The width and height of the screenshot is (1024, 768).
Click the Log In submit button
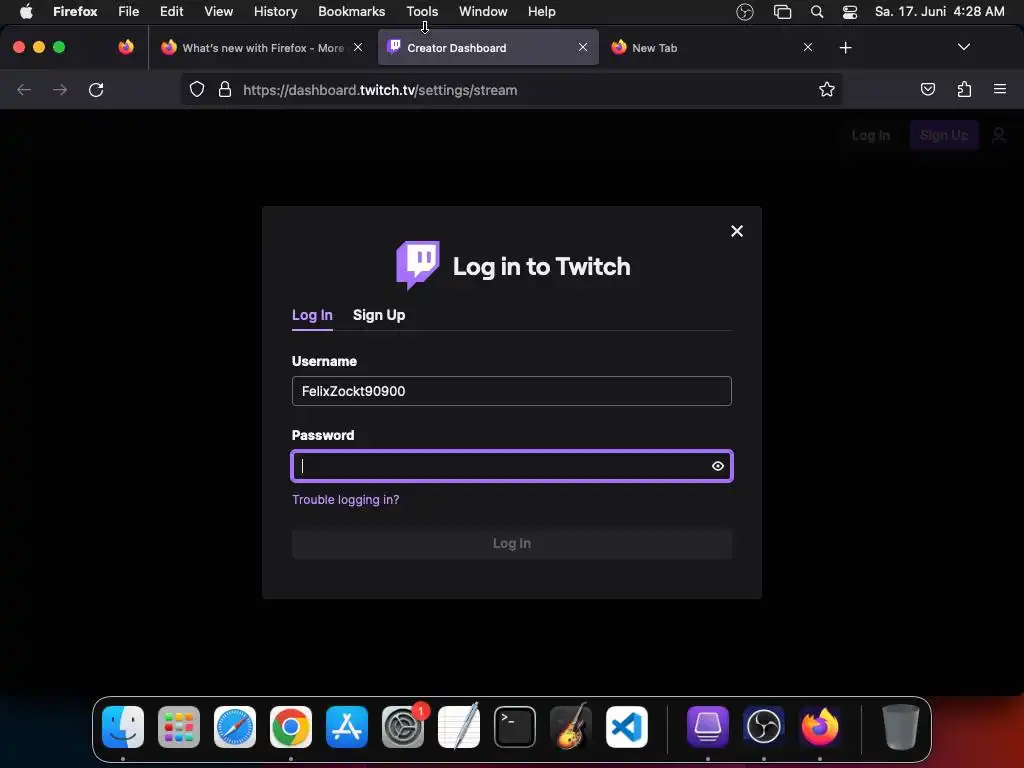click(511, 543)
